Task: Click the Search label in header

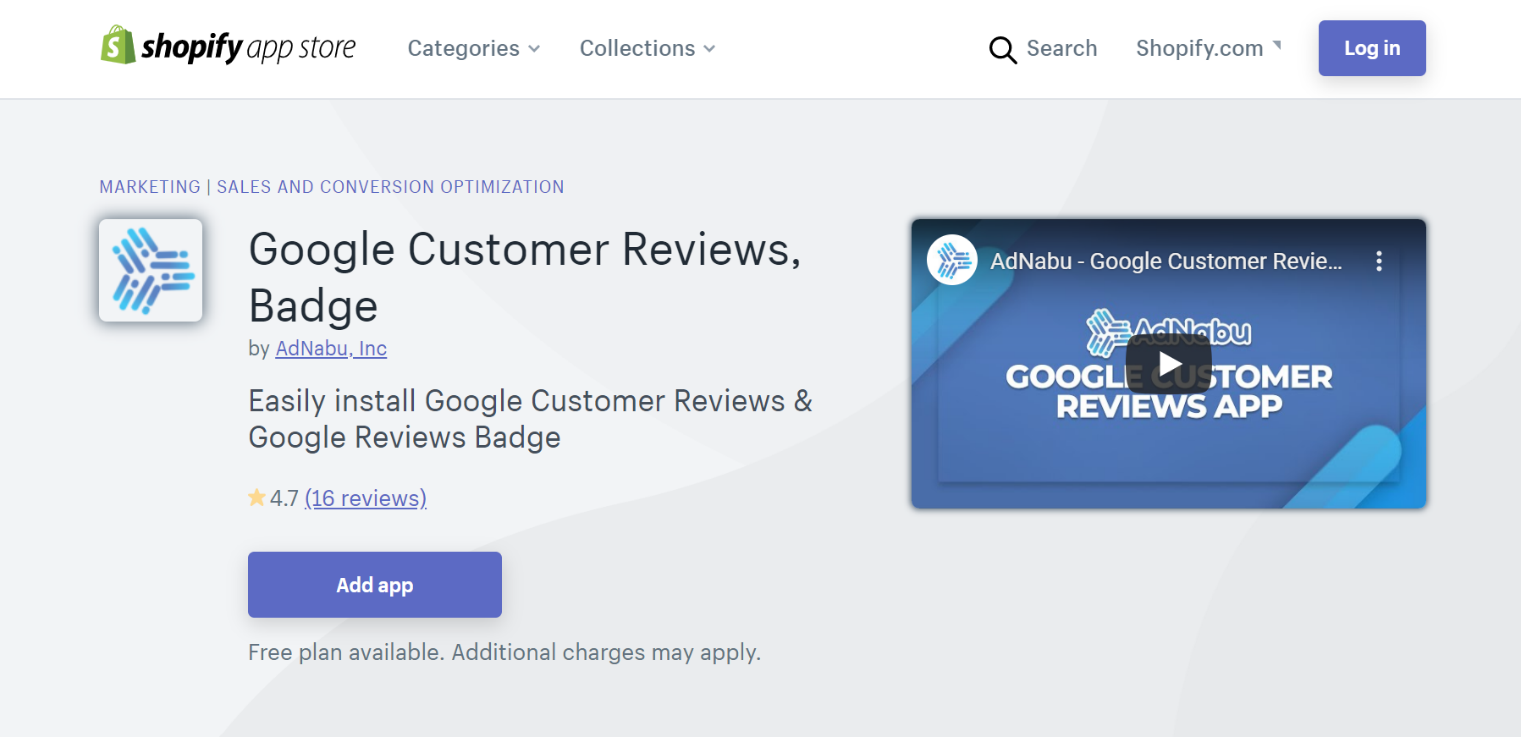Action: [x=1061, y=48]
